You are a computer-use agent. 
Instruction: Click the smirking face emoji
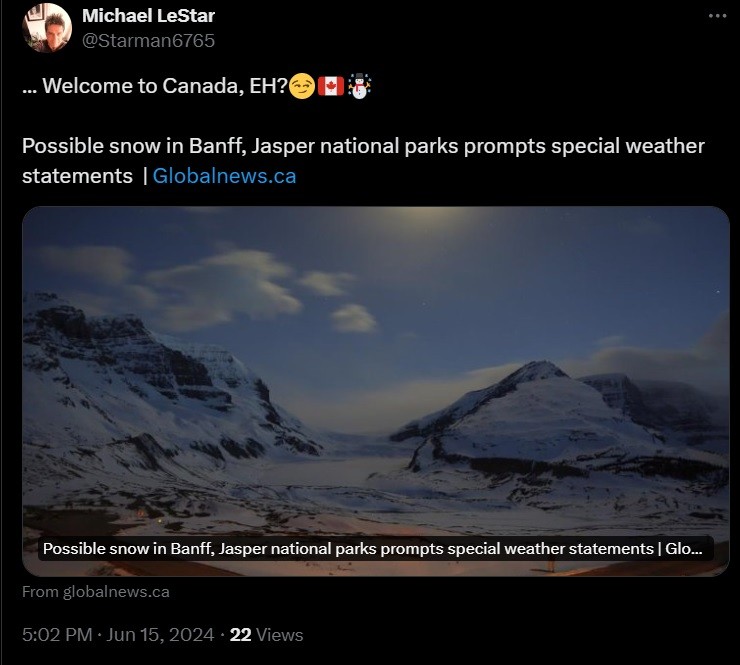point(302,86)
